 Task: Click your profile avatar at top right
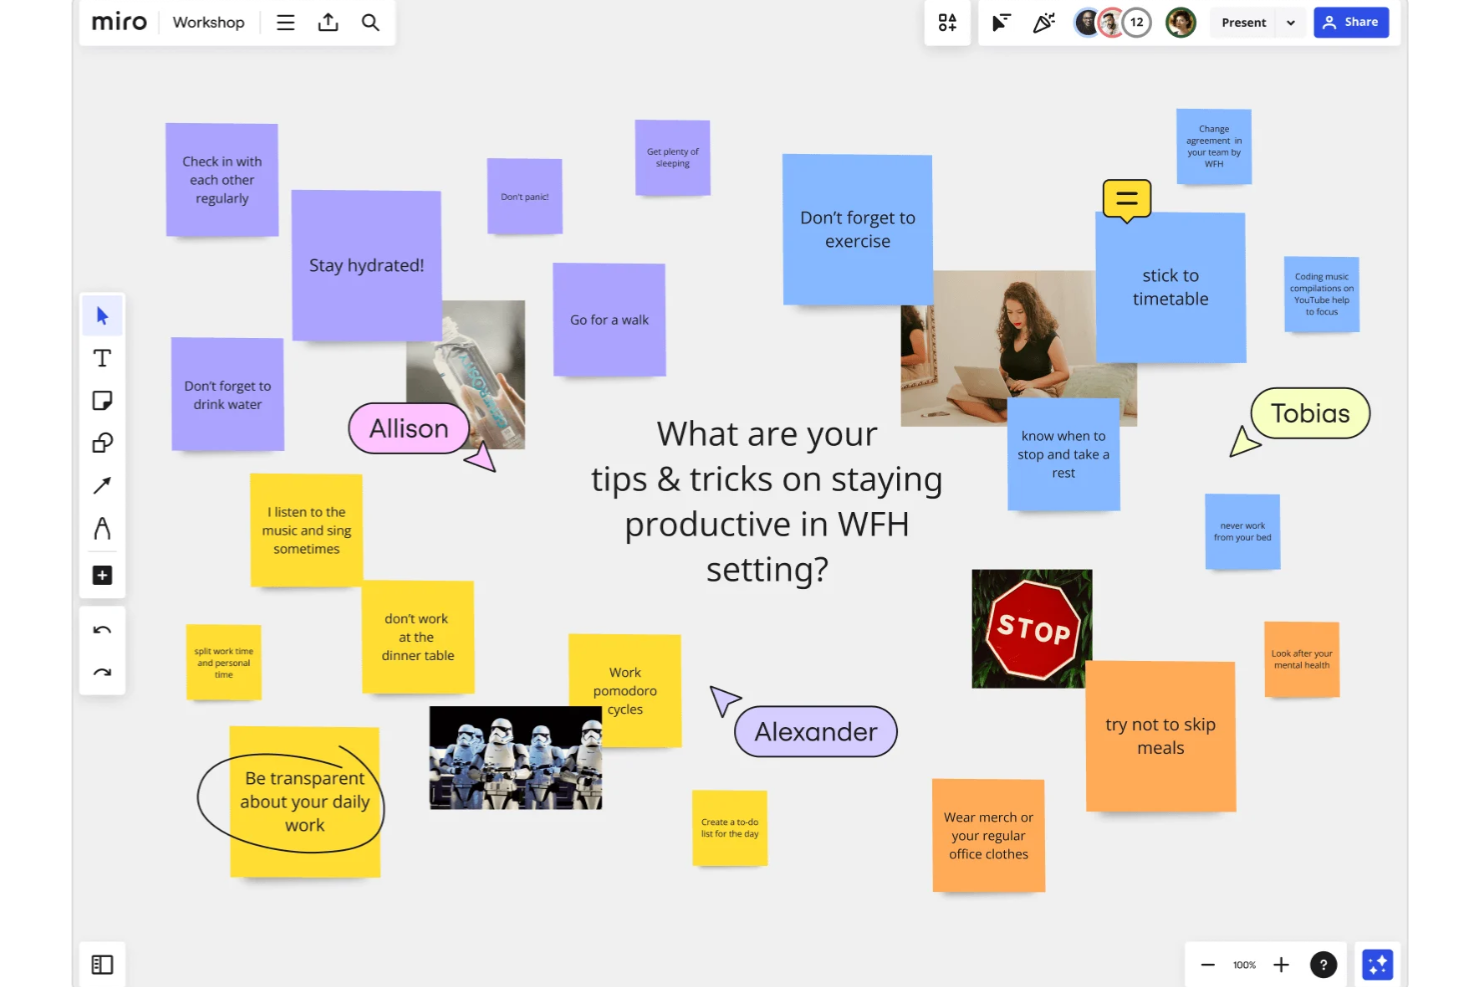click(x=1181, y=22)
